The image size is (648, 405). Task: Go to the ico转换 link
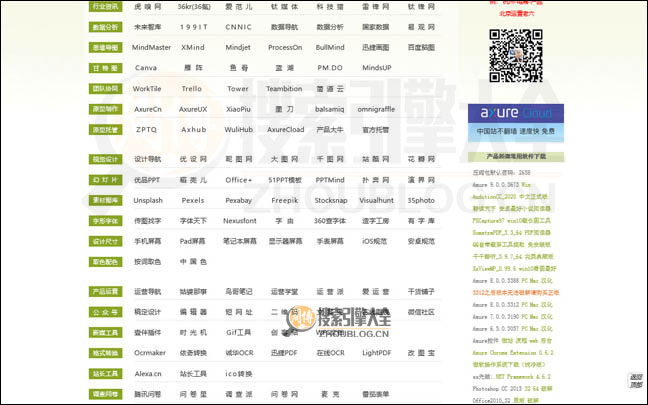pos(238,374)
